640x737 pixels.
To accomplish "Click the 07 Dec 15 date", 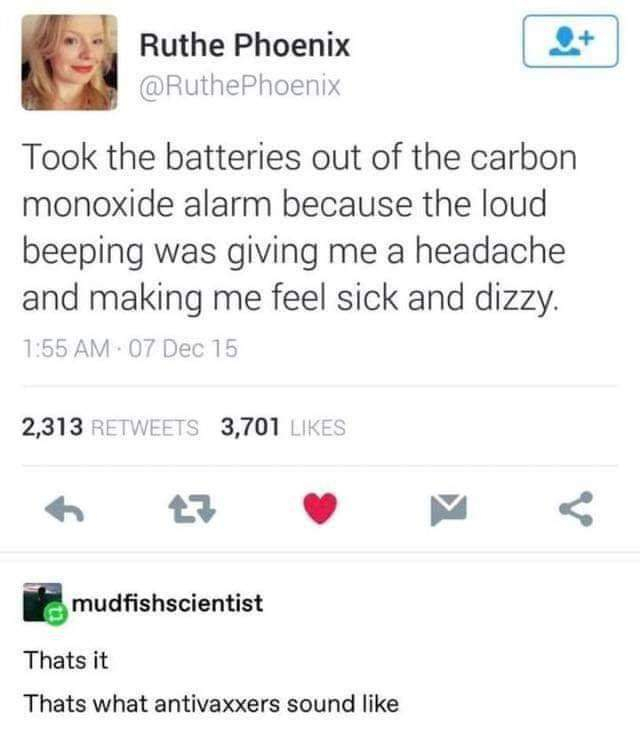I will click(183, 349).
